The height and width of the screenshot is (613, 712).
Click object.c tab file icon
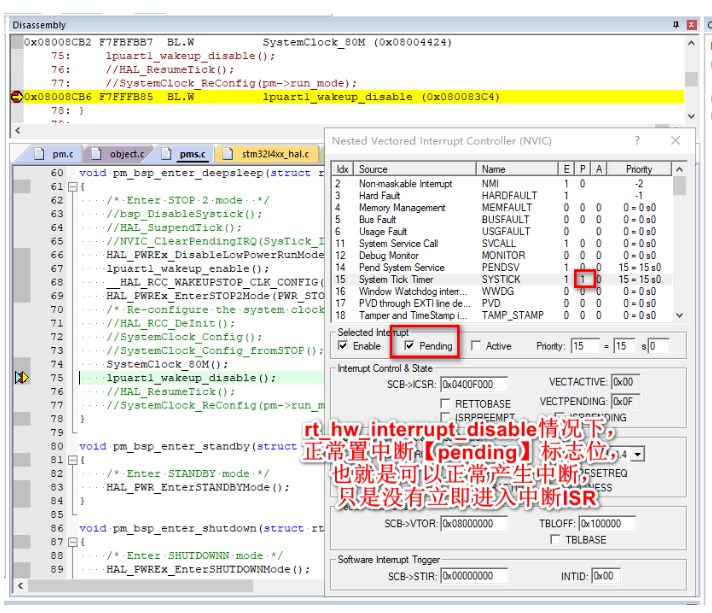point(96,154)
